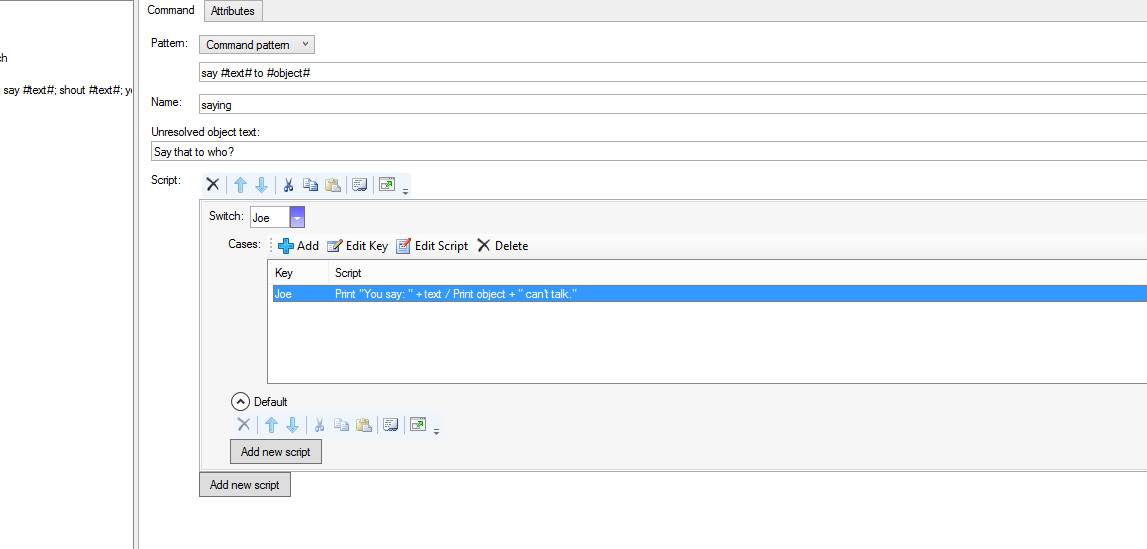Click the delete X icon in the top Script toolbar

[212, 185]
